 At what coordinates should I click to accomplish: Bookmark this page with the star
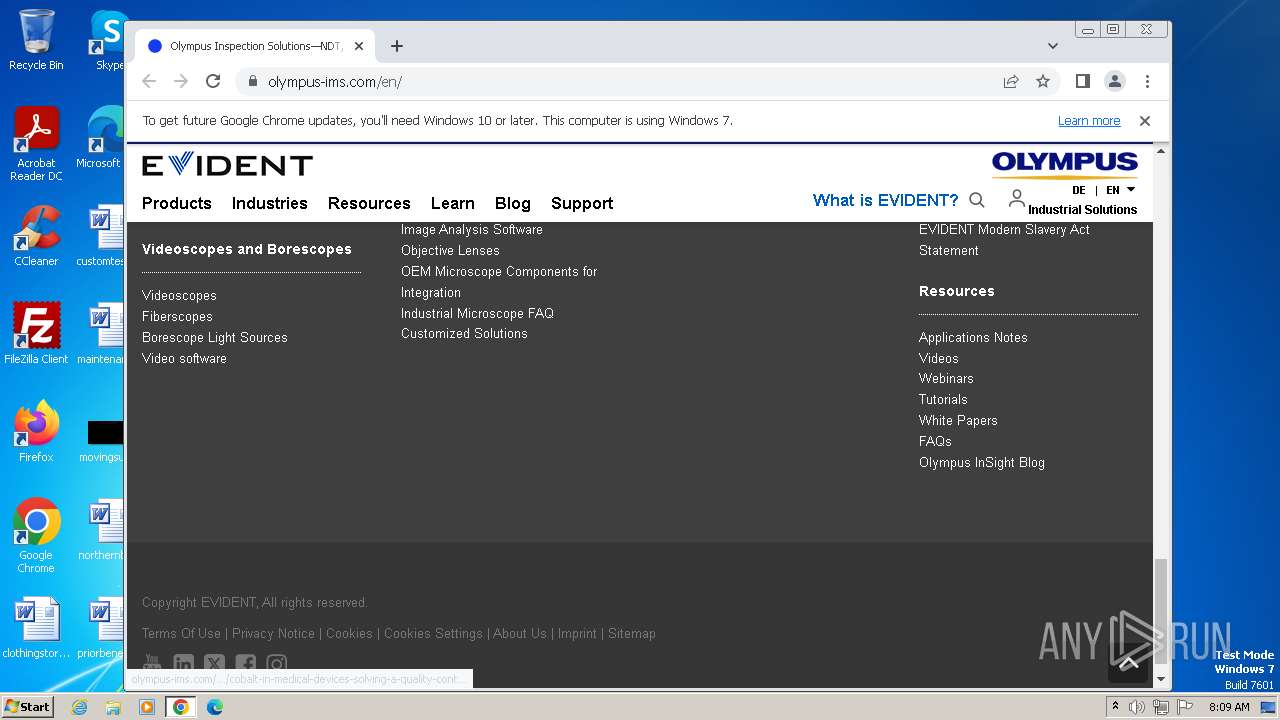pos(1043,81)
